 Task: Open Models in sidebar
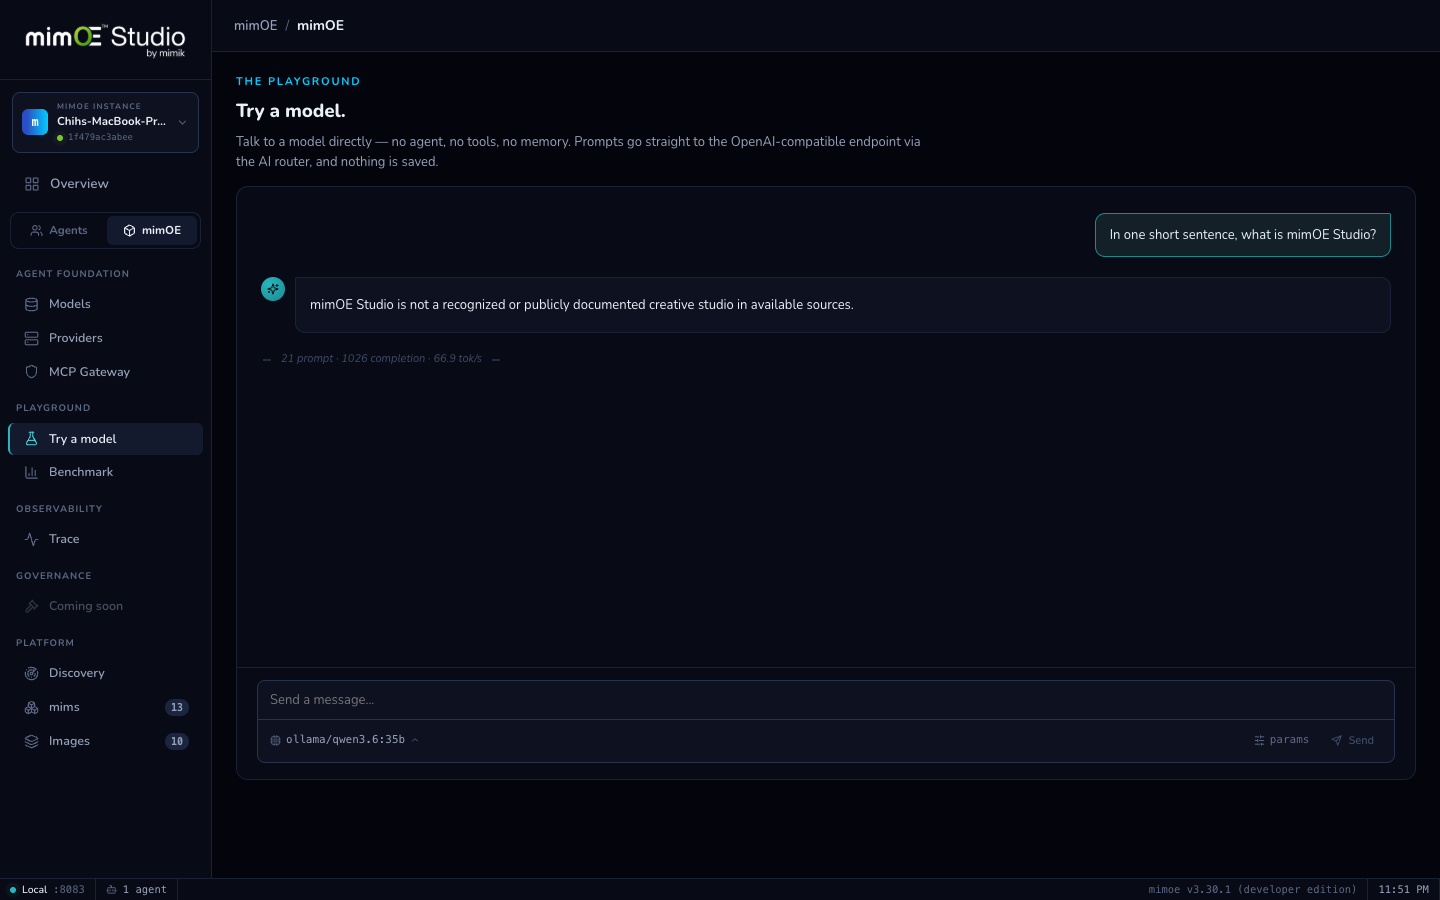(x=105, y=304)
